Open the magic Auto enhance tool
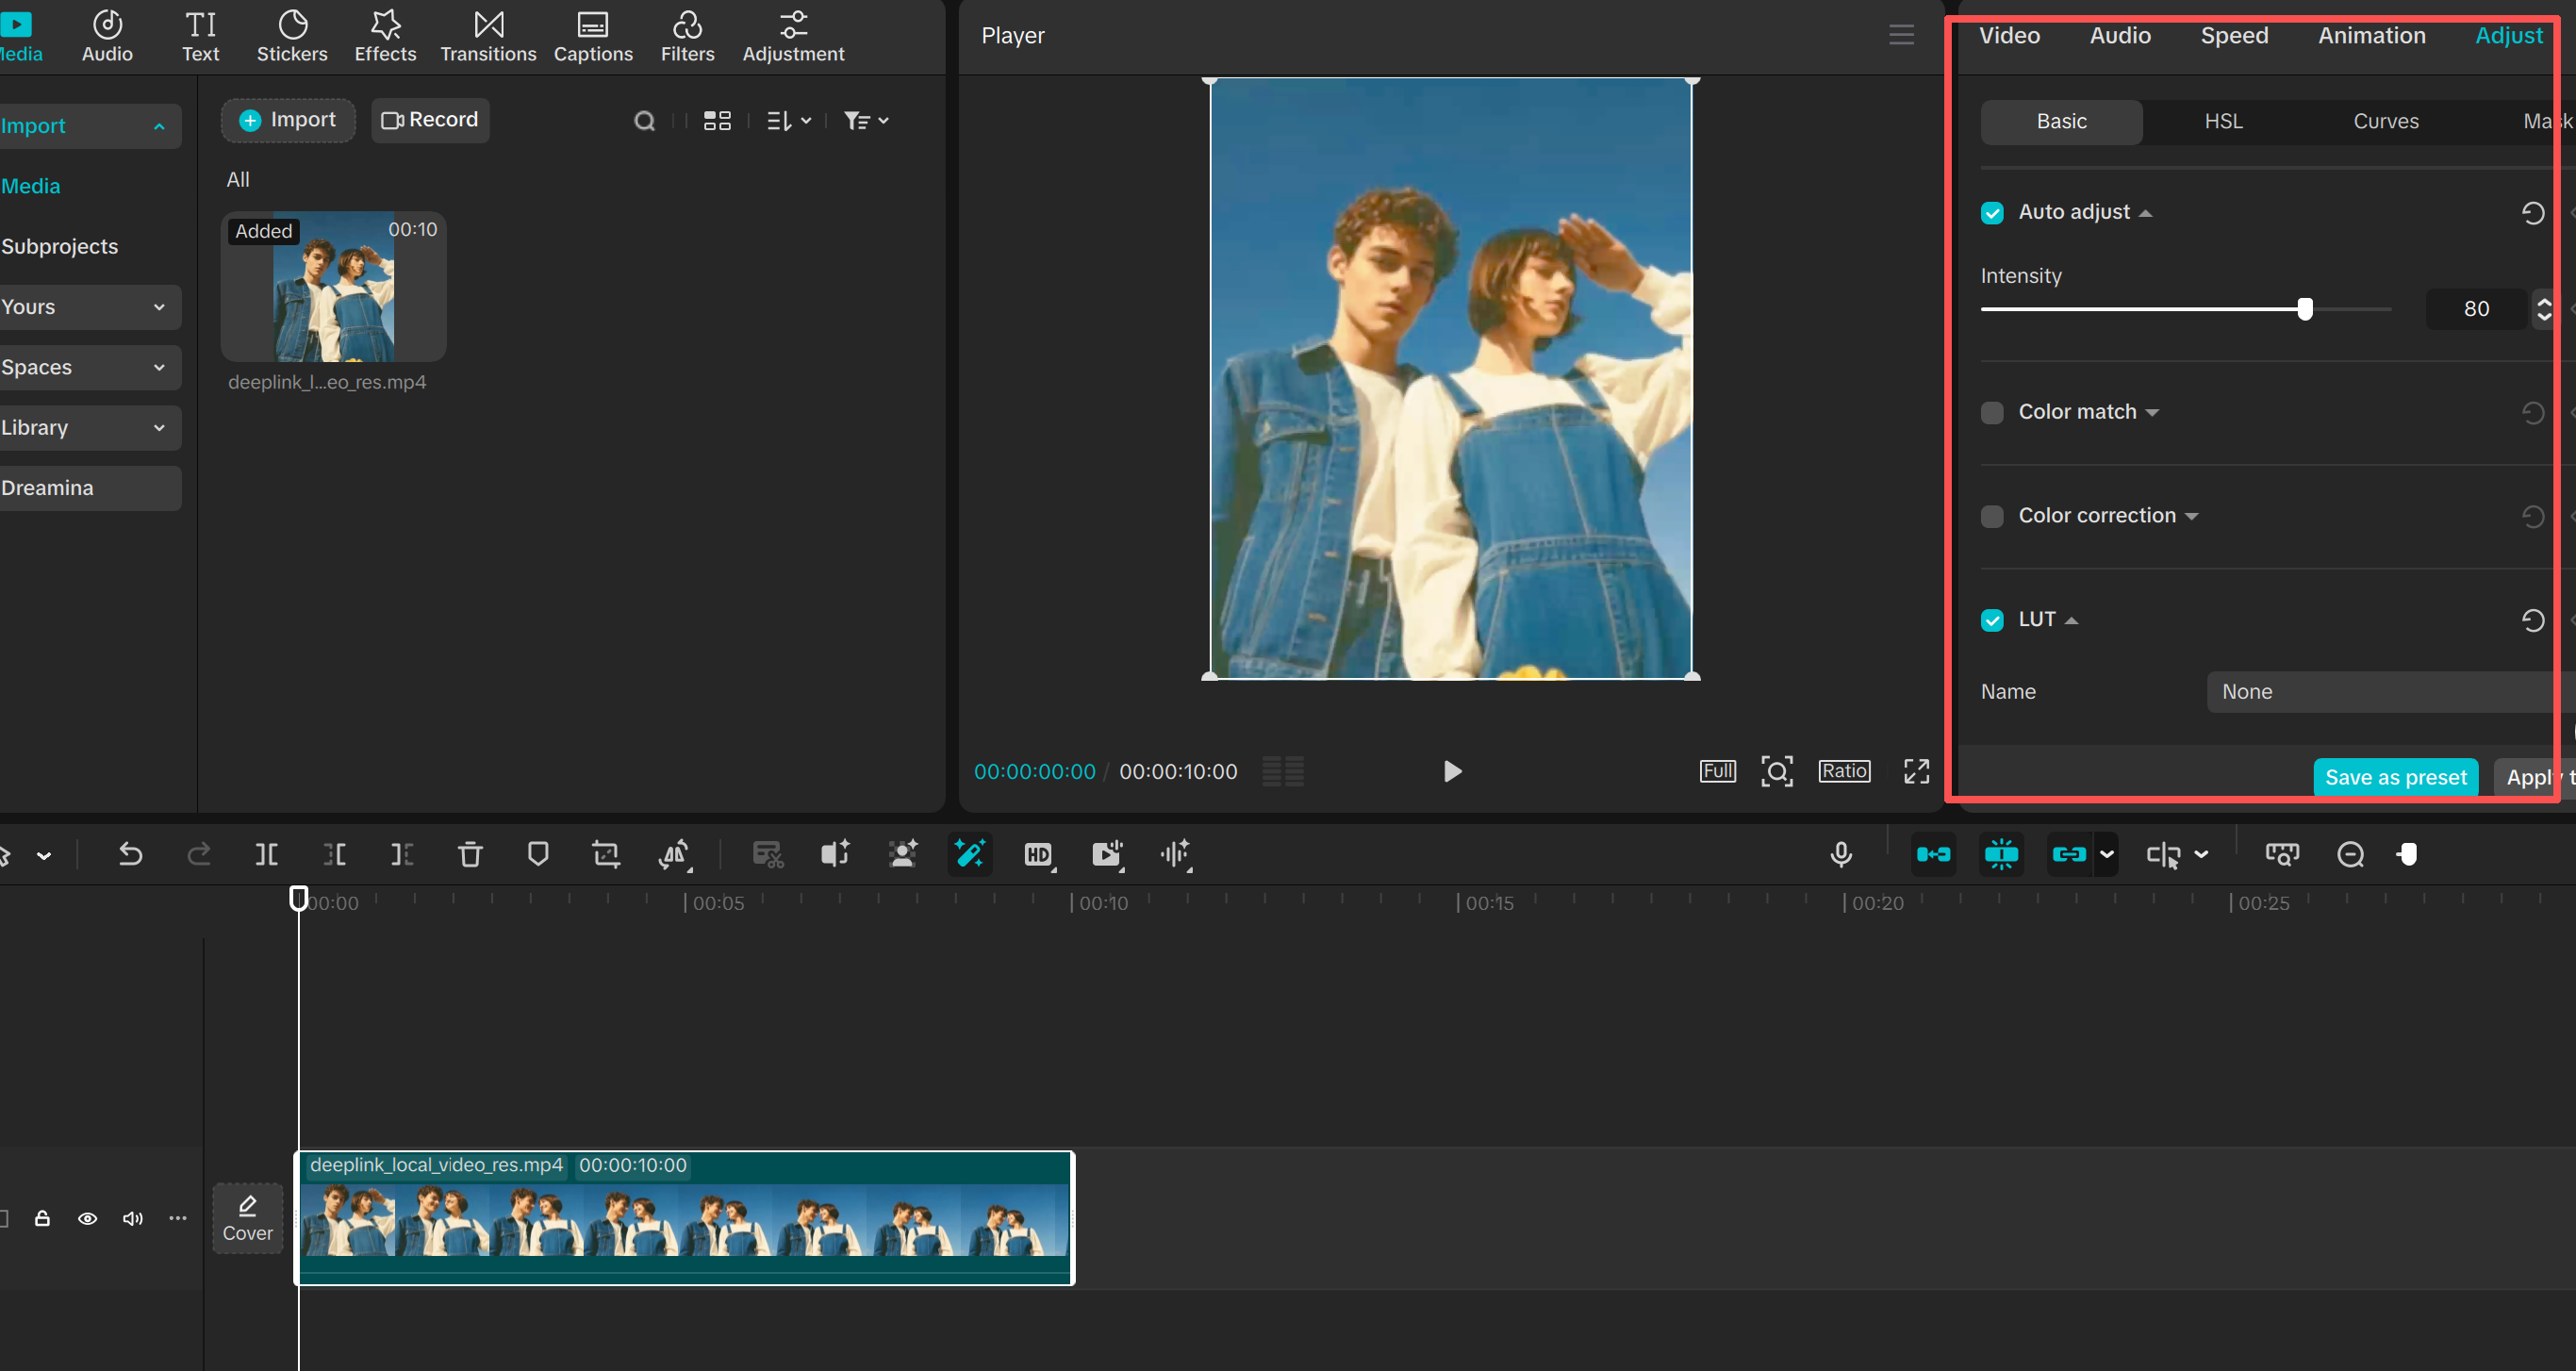This screenshot has width=2576, height=1371. [968, 855]
